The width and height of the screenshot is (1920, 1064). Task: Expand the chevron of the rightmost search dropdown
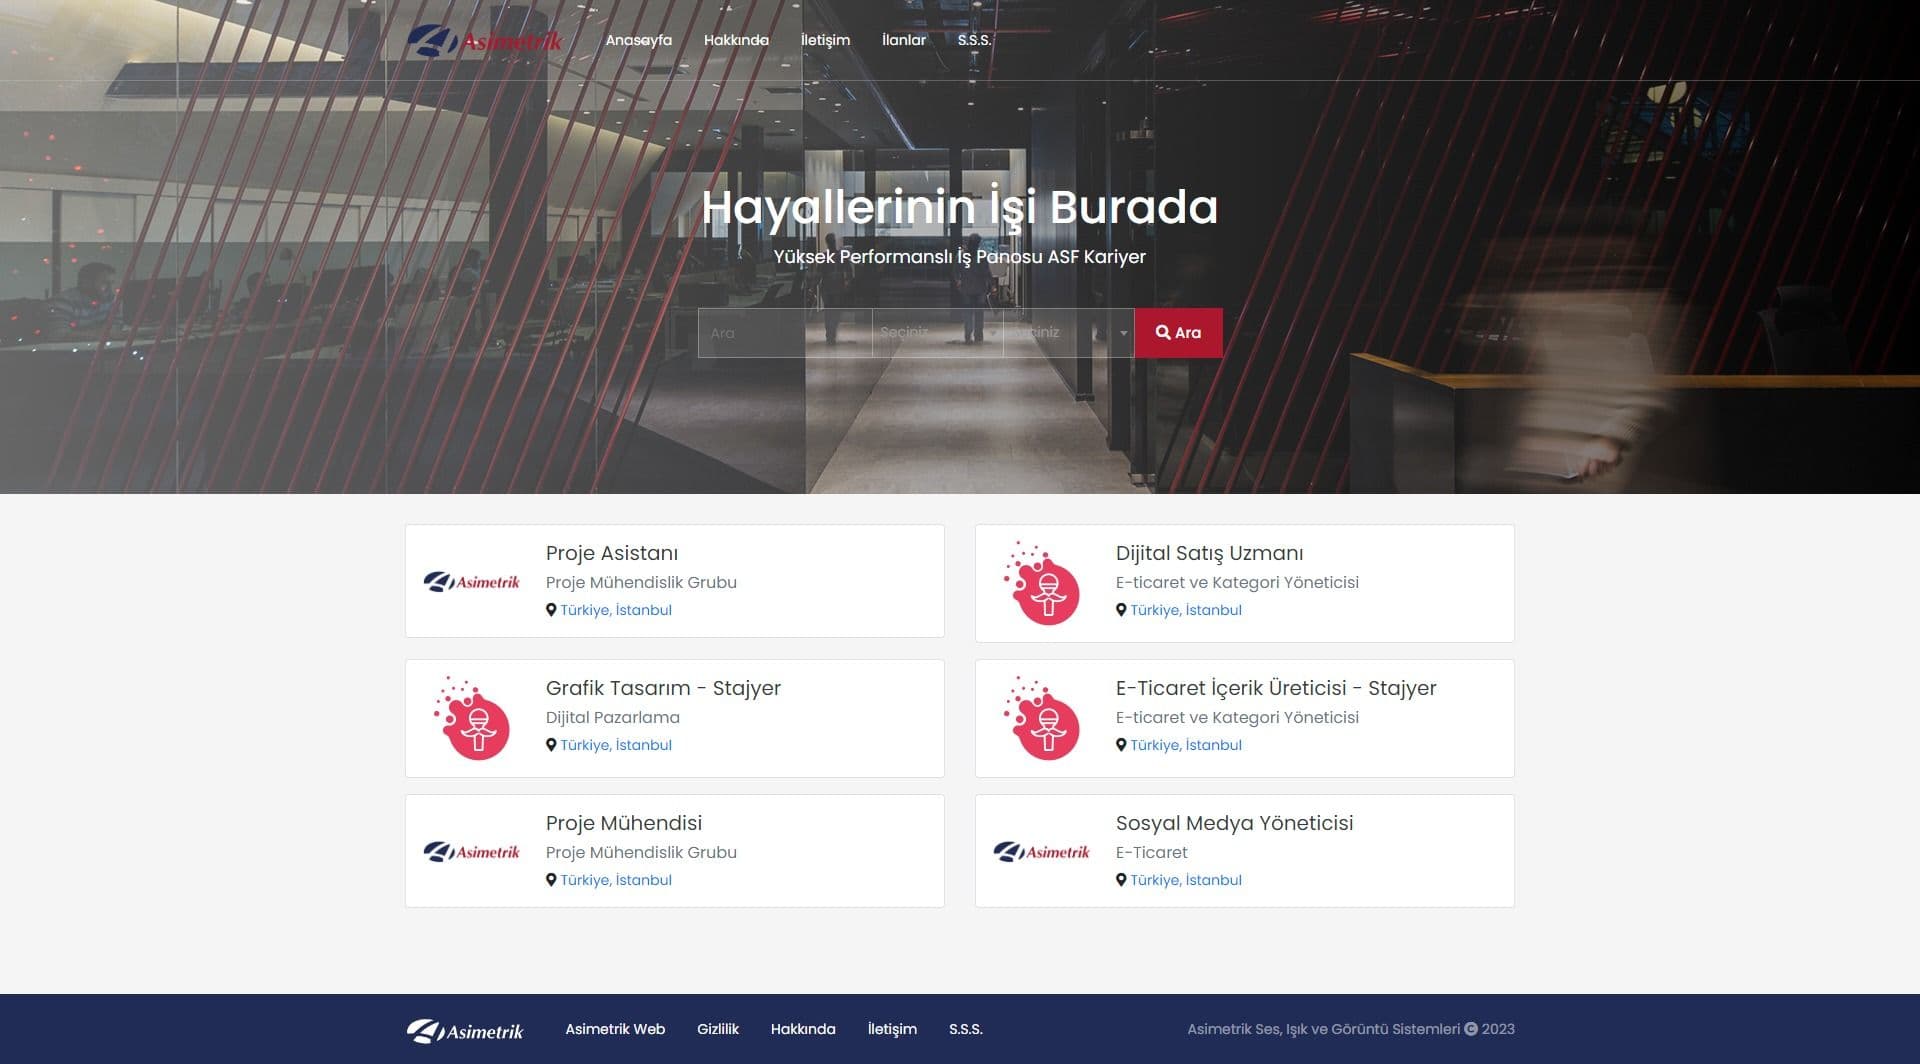pos(1122,332)
